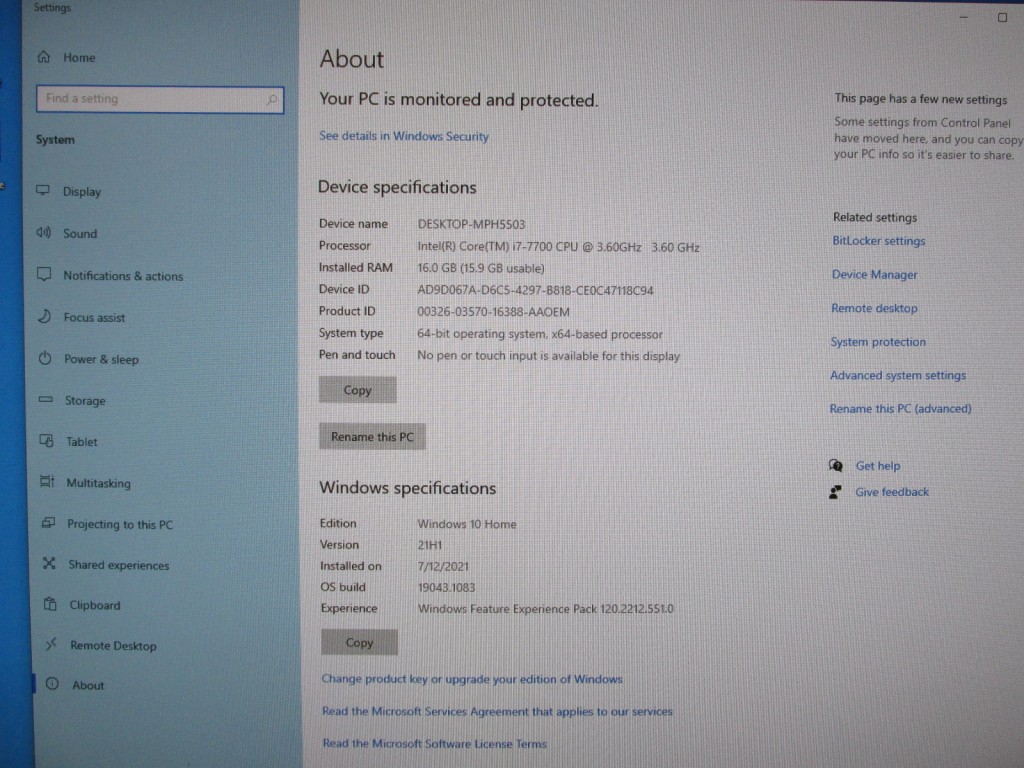Open BitLocker settings link

point(878,241)
